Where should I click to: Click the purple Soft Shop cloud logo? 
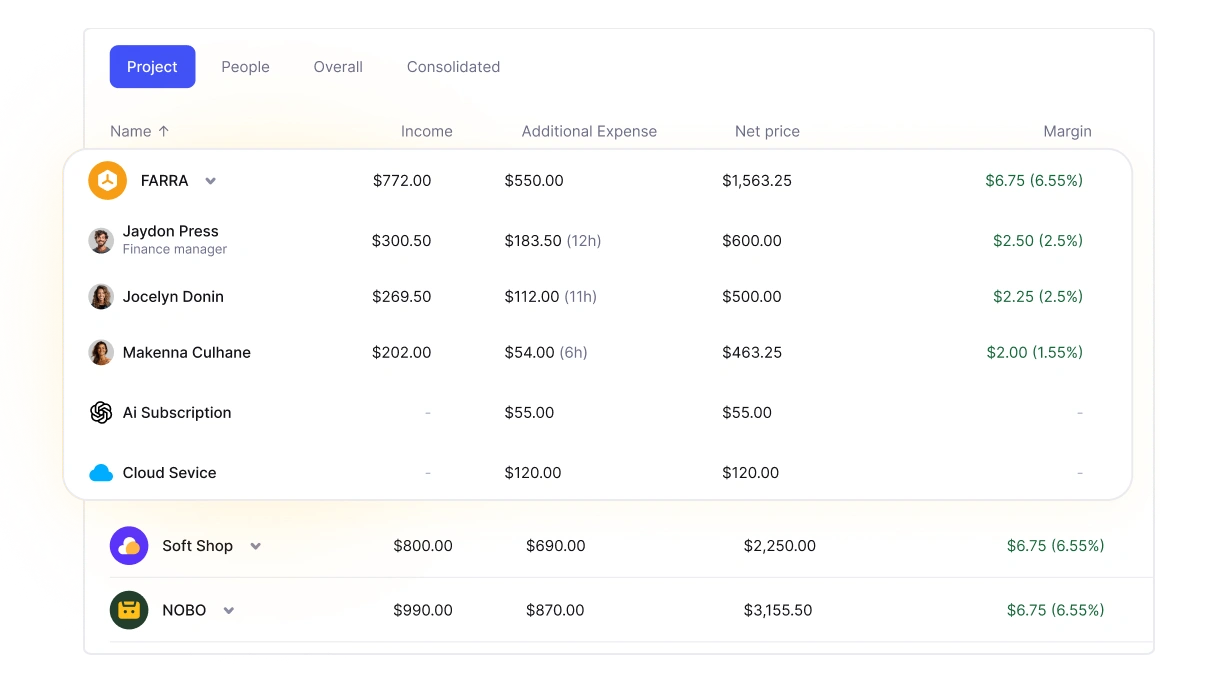tap(129, 546)
